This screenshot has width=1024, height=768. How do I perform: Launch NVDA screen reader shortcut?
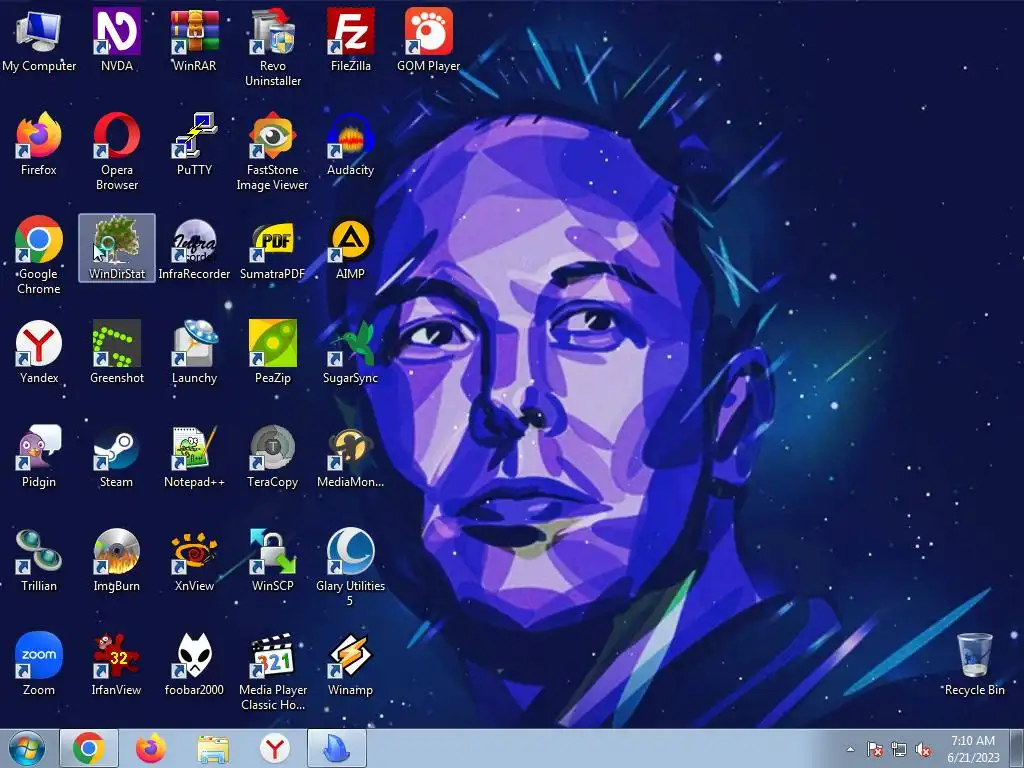coord(117,40)
